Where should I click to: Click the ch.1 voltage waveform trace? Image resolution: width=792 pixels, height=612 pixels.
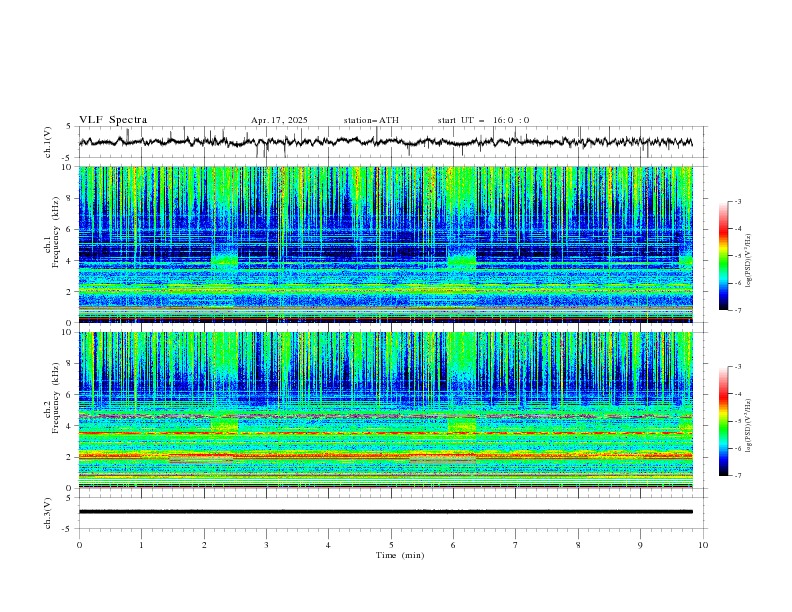385,142
